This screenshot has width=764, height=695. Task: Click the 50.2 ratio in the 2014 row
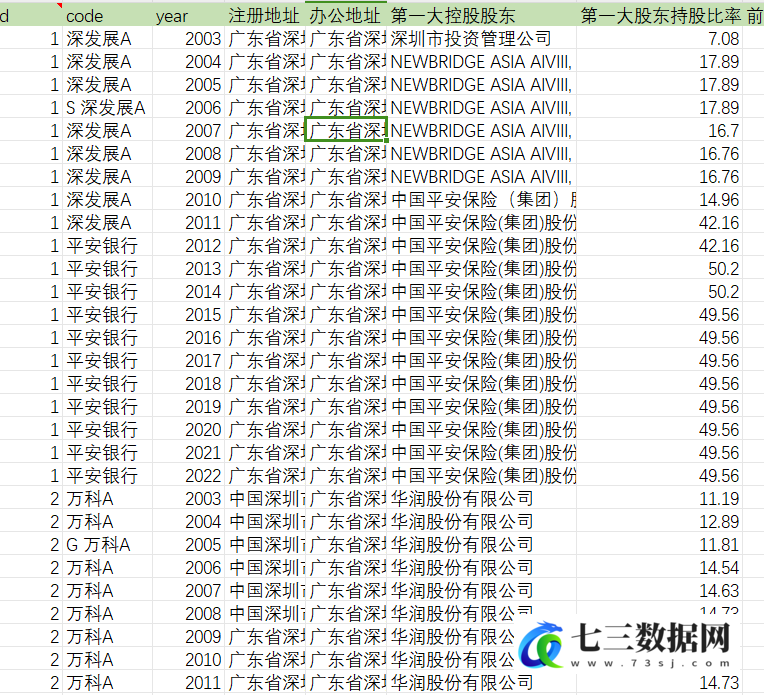pos(659,291)
